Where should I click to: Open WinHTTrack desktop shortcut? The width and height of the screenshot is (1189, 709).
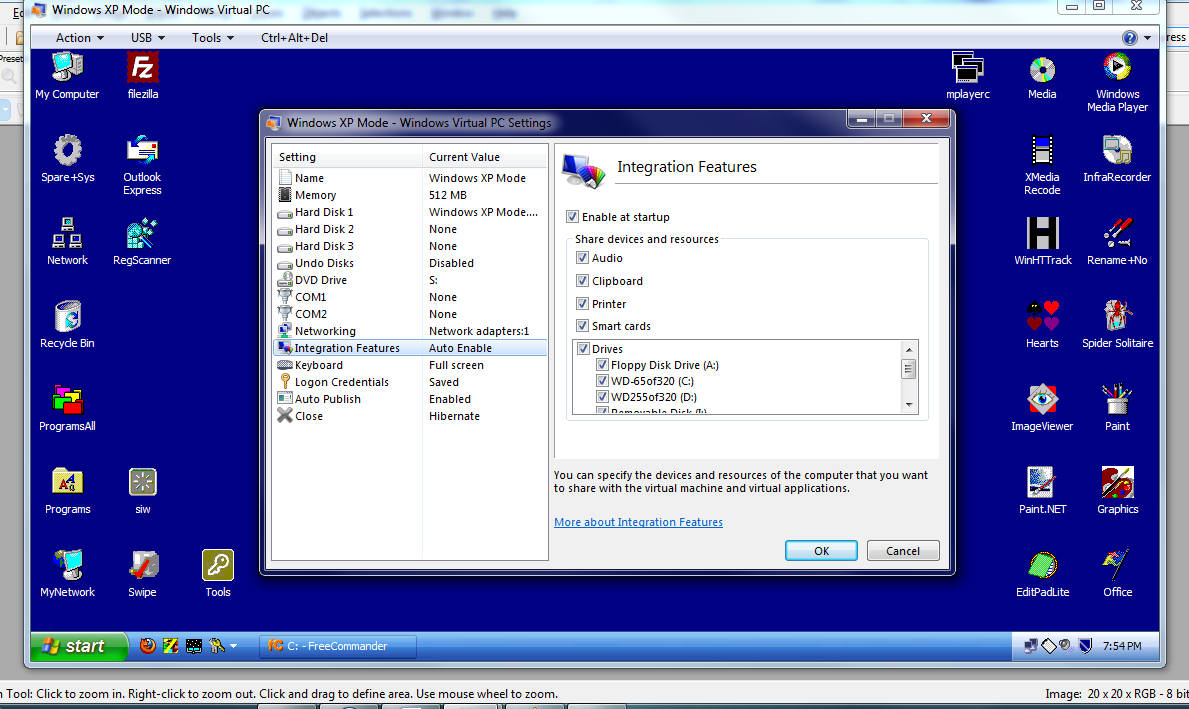[x=1043, y=241]
